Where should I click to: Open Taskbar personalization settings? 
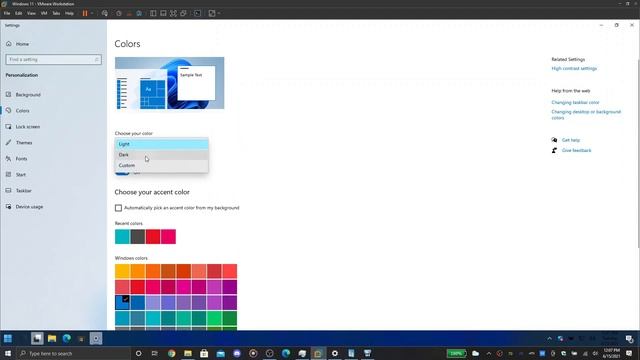point(23,191)
